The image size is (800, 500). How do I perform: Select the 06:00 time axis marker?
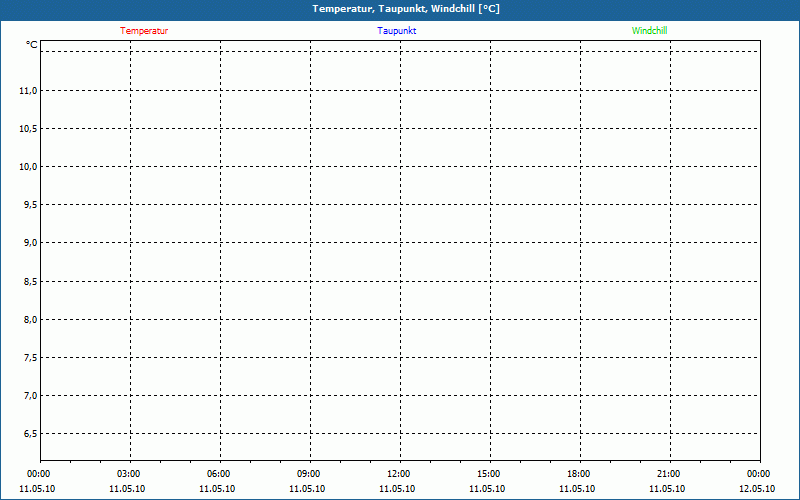(x=218, y=474)
